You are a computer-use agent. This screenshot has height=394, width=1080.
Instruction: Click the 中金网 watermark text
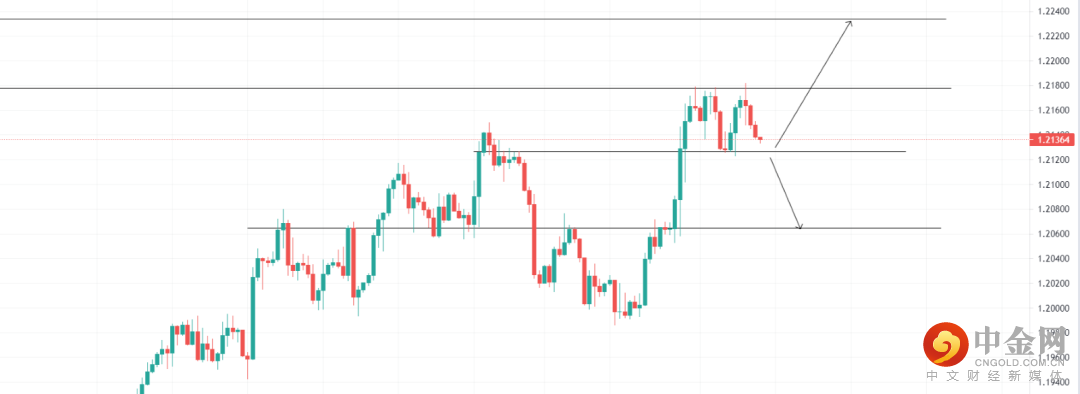(x=1019, y=341)
